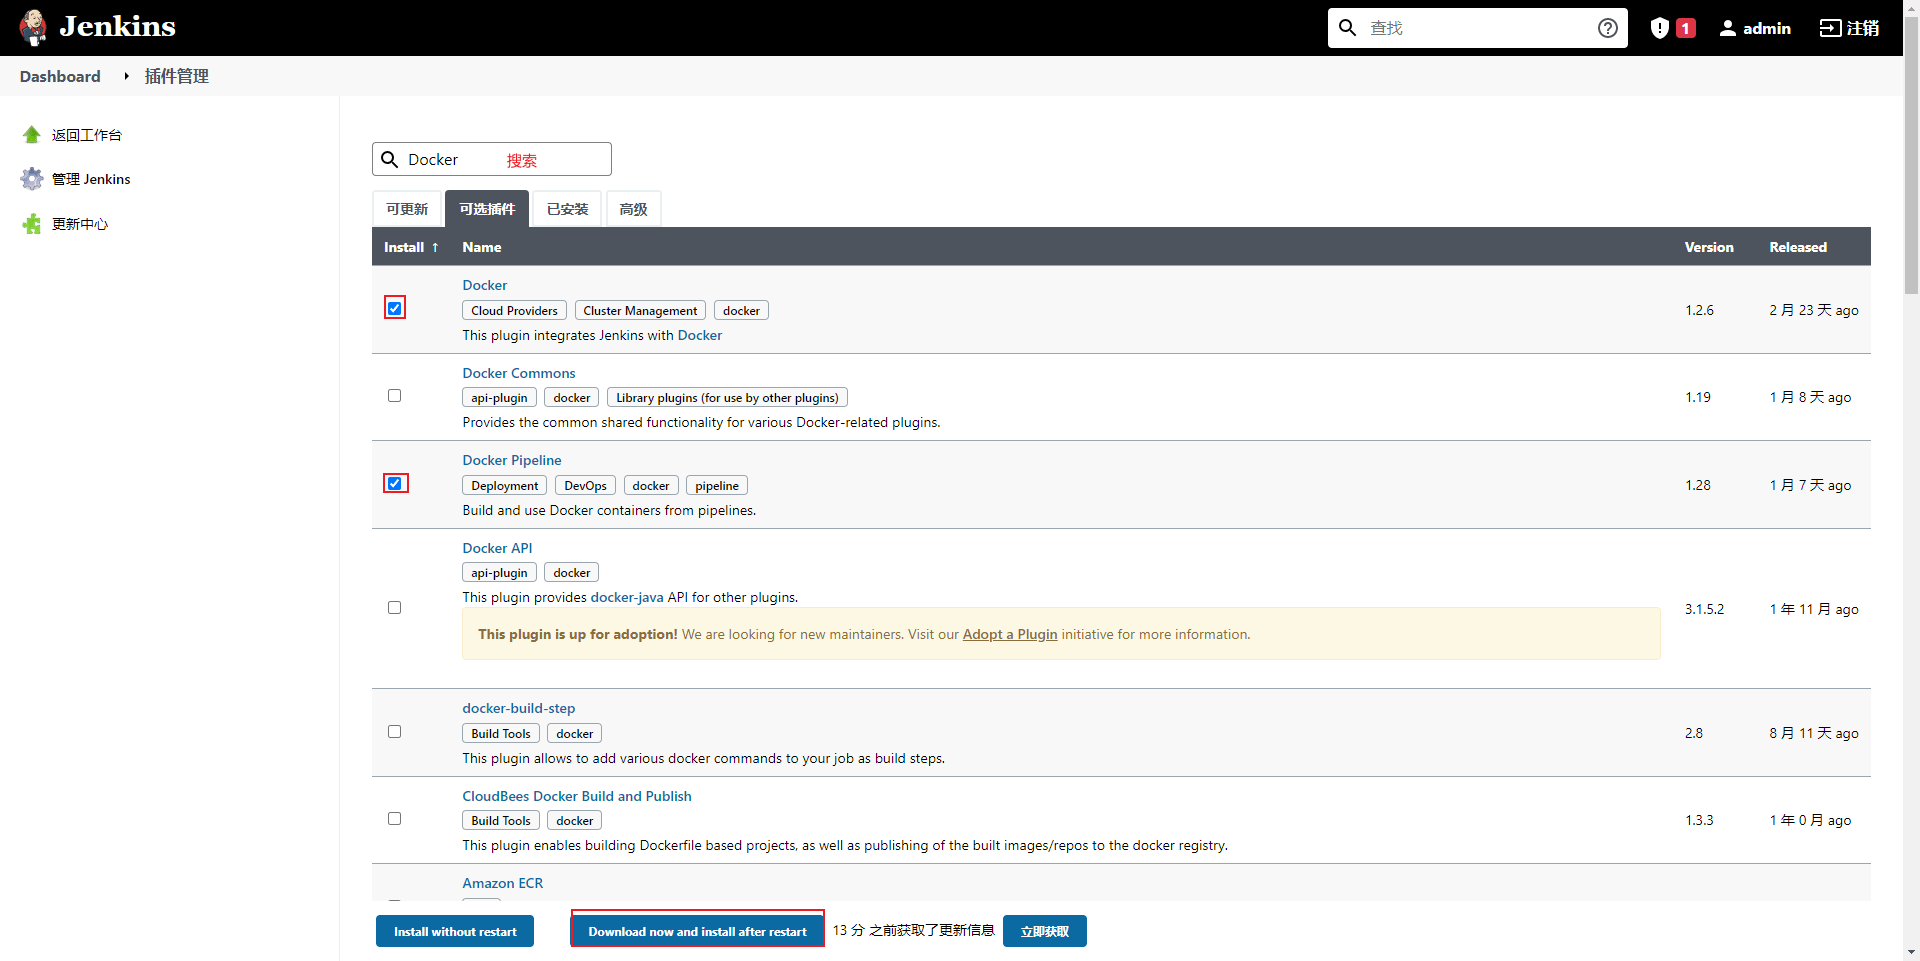
Task: Switch to the 已安装 tab
Action: 567,209
